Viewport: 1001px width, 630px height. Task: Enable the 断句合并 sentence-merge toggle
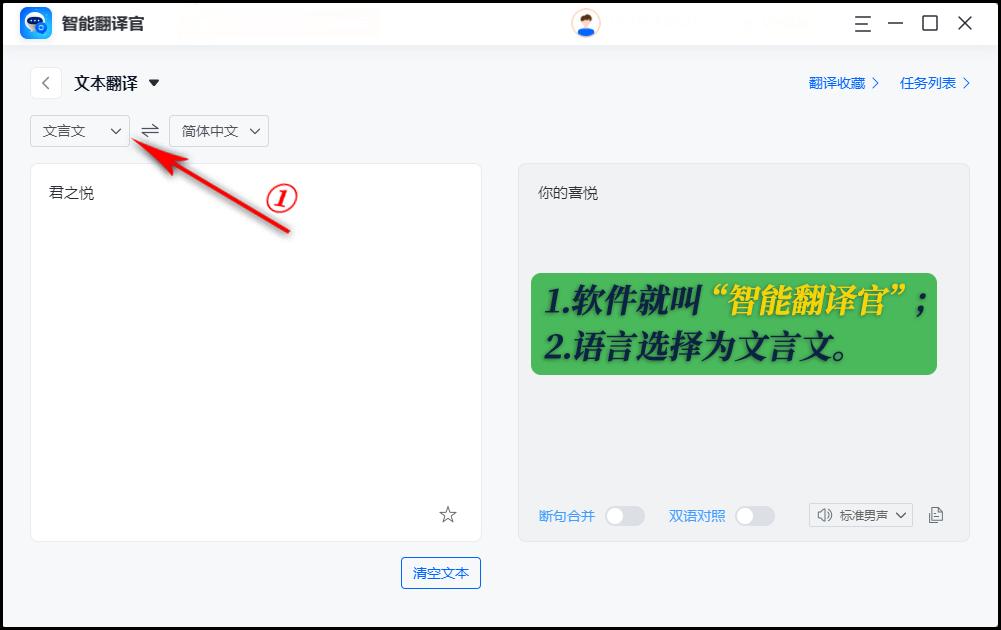[623, 516]
